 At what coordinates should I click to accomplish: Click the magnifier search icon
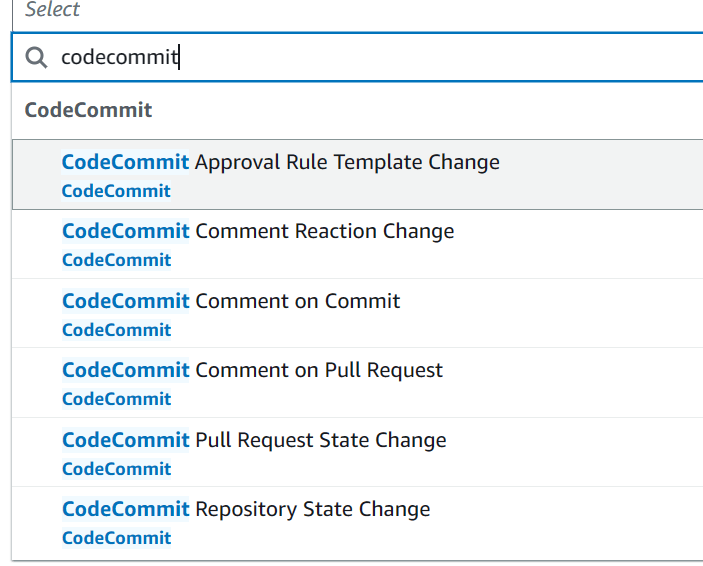click(x=36, y=57)
